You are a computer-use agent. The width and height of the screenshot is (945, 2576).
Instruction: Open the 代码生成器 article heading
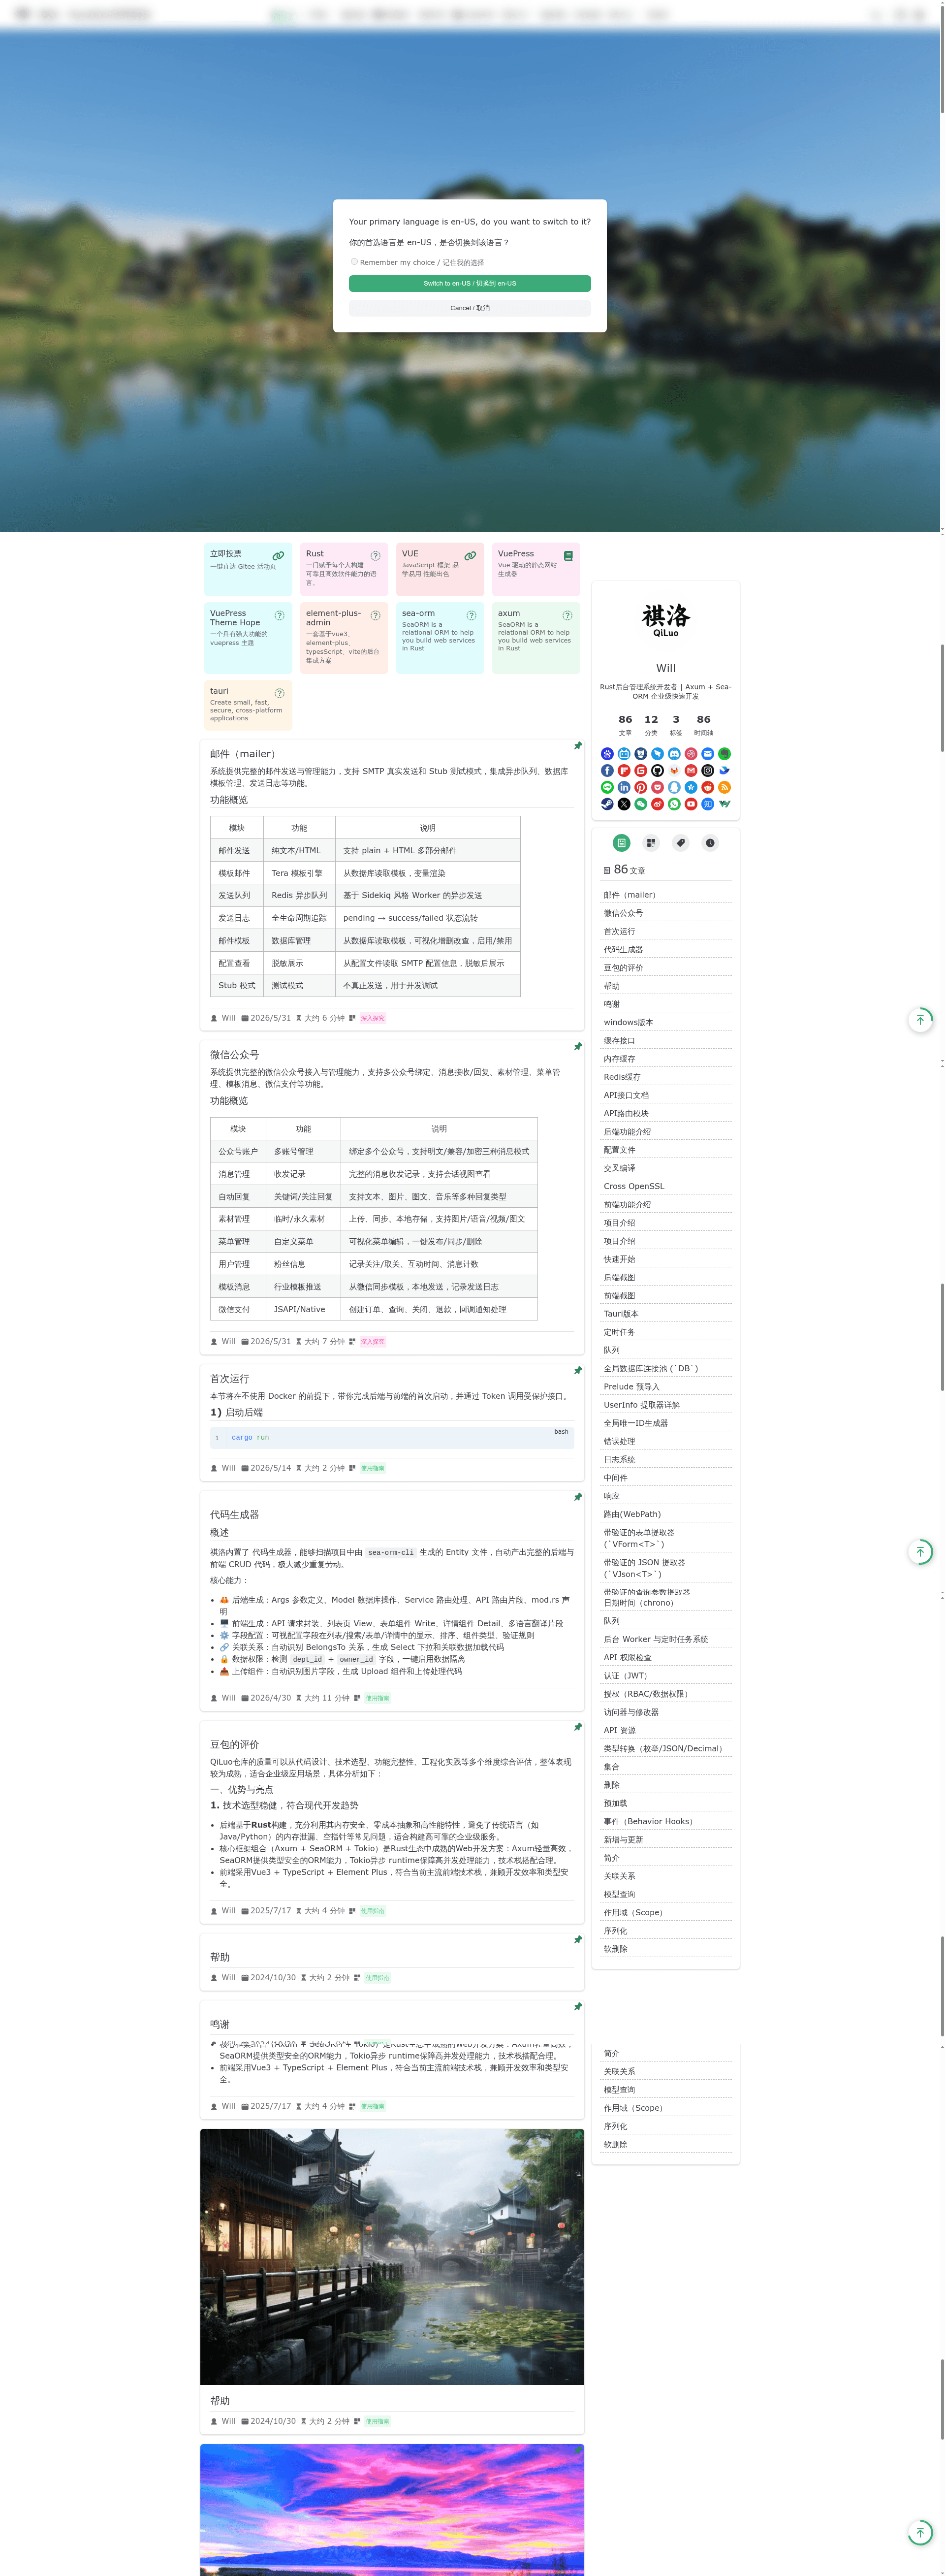(234, 1515)
